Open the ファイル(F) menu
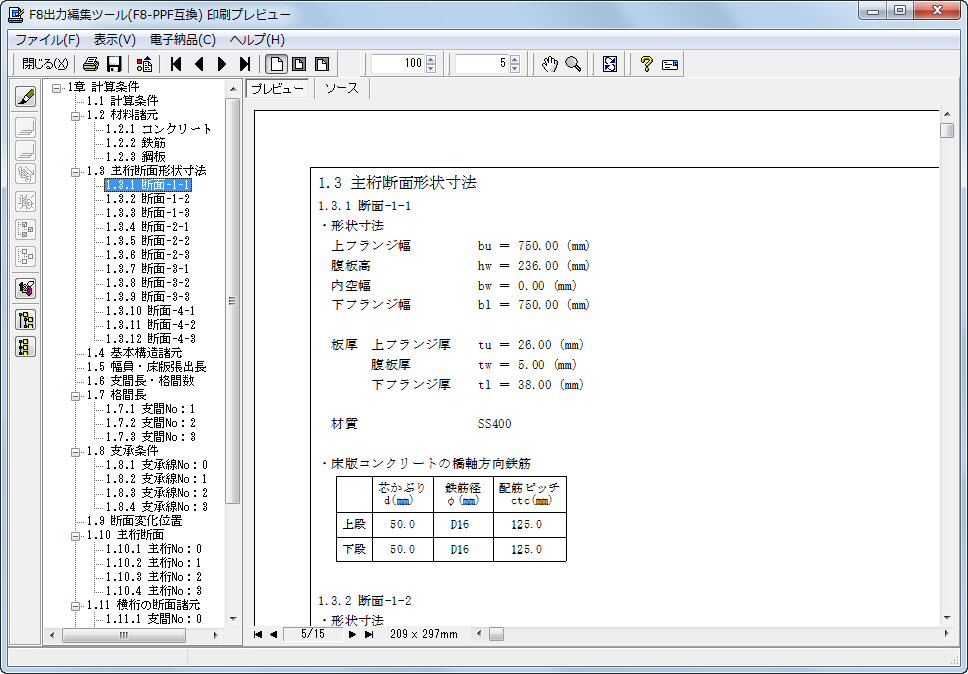Viewport: 968px width, 674px height. point(48,40)
